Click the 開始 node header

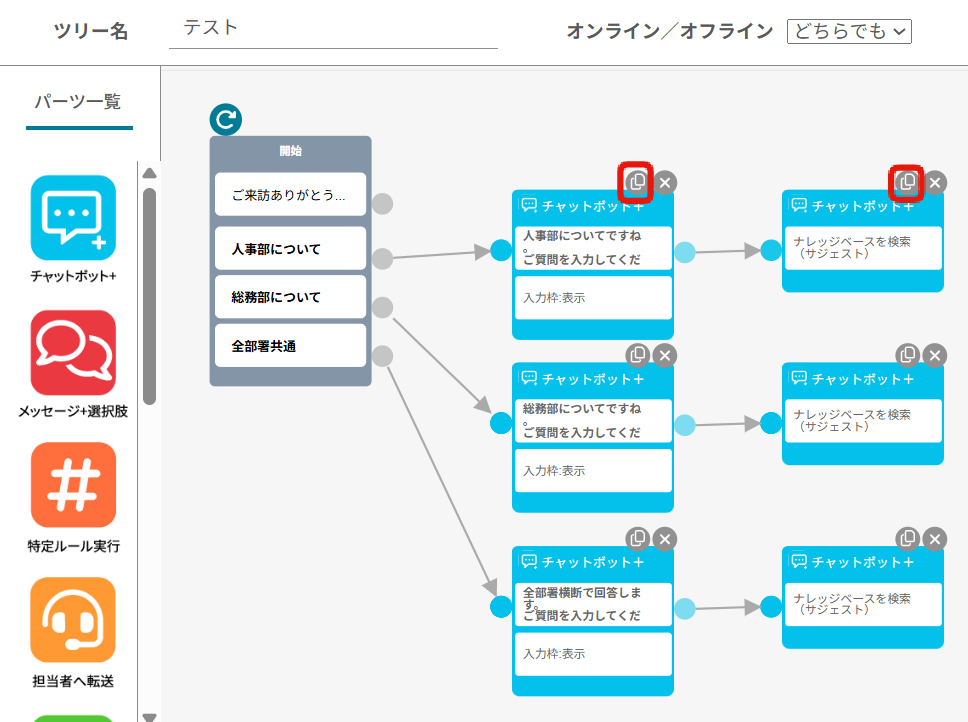(290, 151)
